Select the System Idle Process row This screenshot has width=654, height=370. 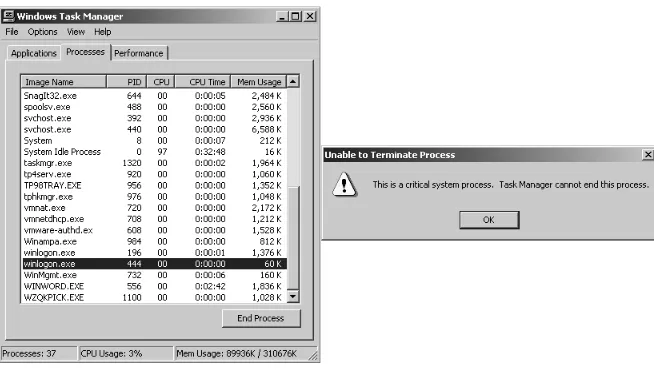point(154,152)
